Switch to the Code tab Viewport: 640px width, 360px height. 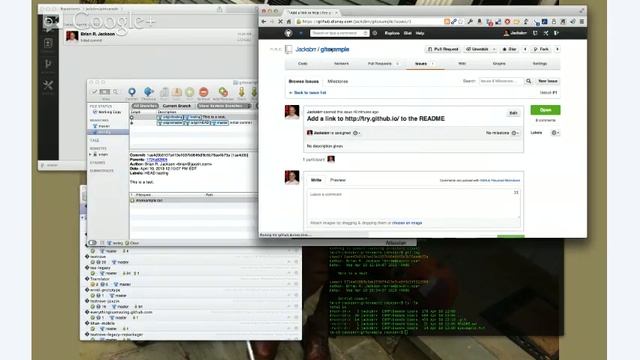coord(302,64)
